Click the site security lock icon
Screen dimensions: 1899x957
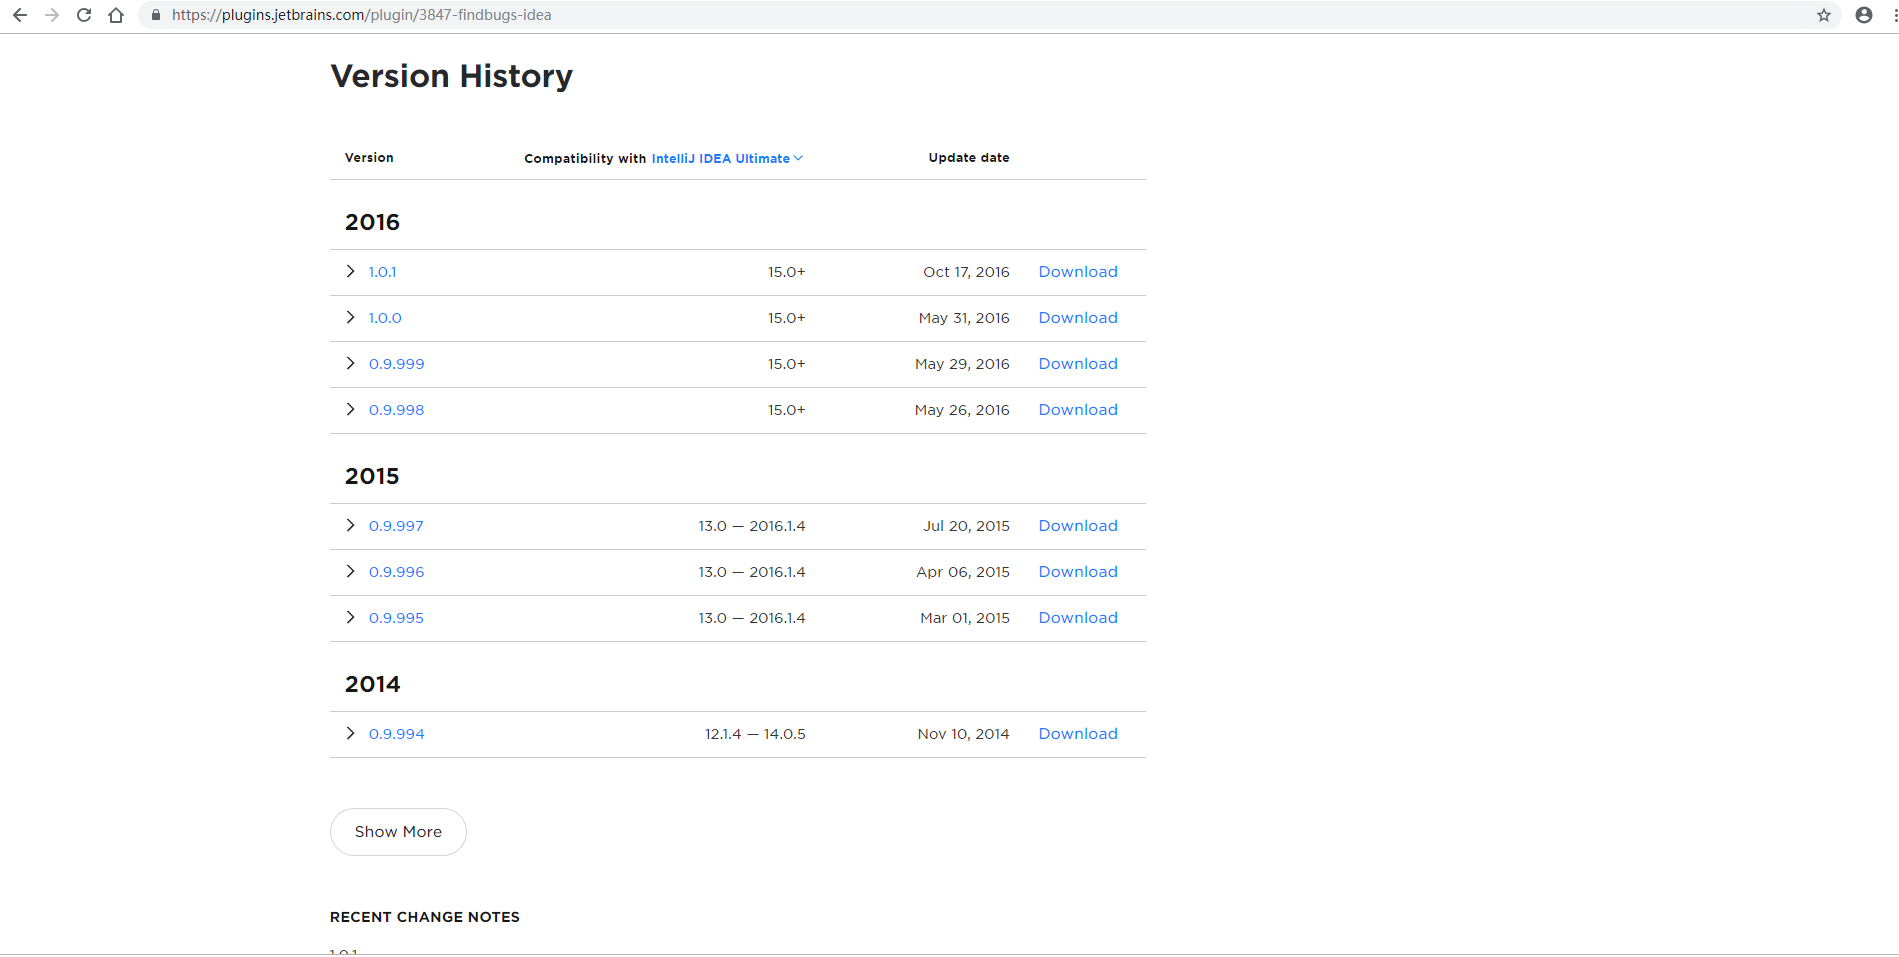[155, 15]
